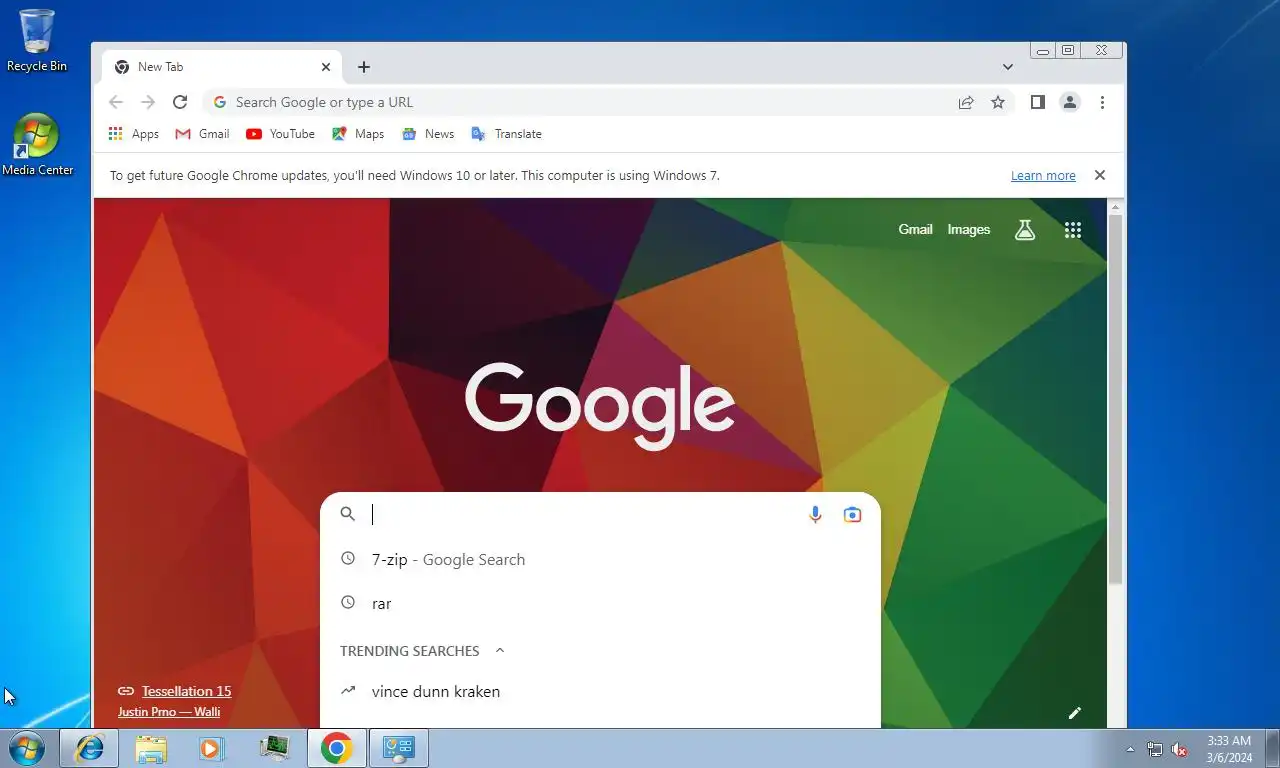Choose the vince dunn kraken trending search
Screen dimensions: 1280x768
point(600,692)
